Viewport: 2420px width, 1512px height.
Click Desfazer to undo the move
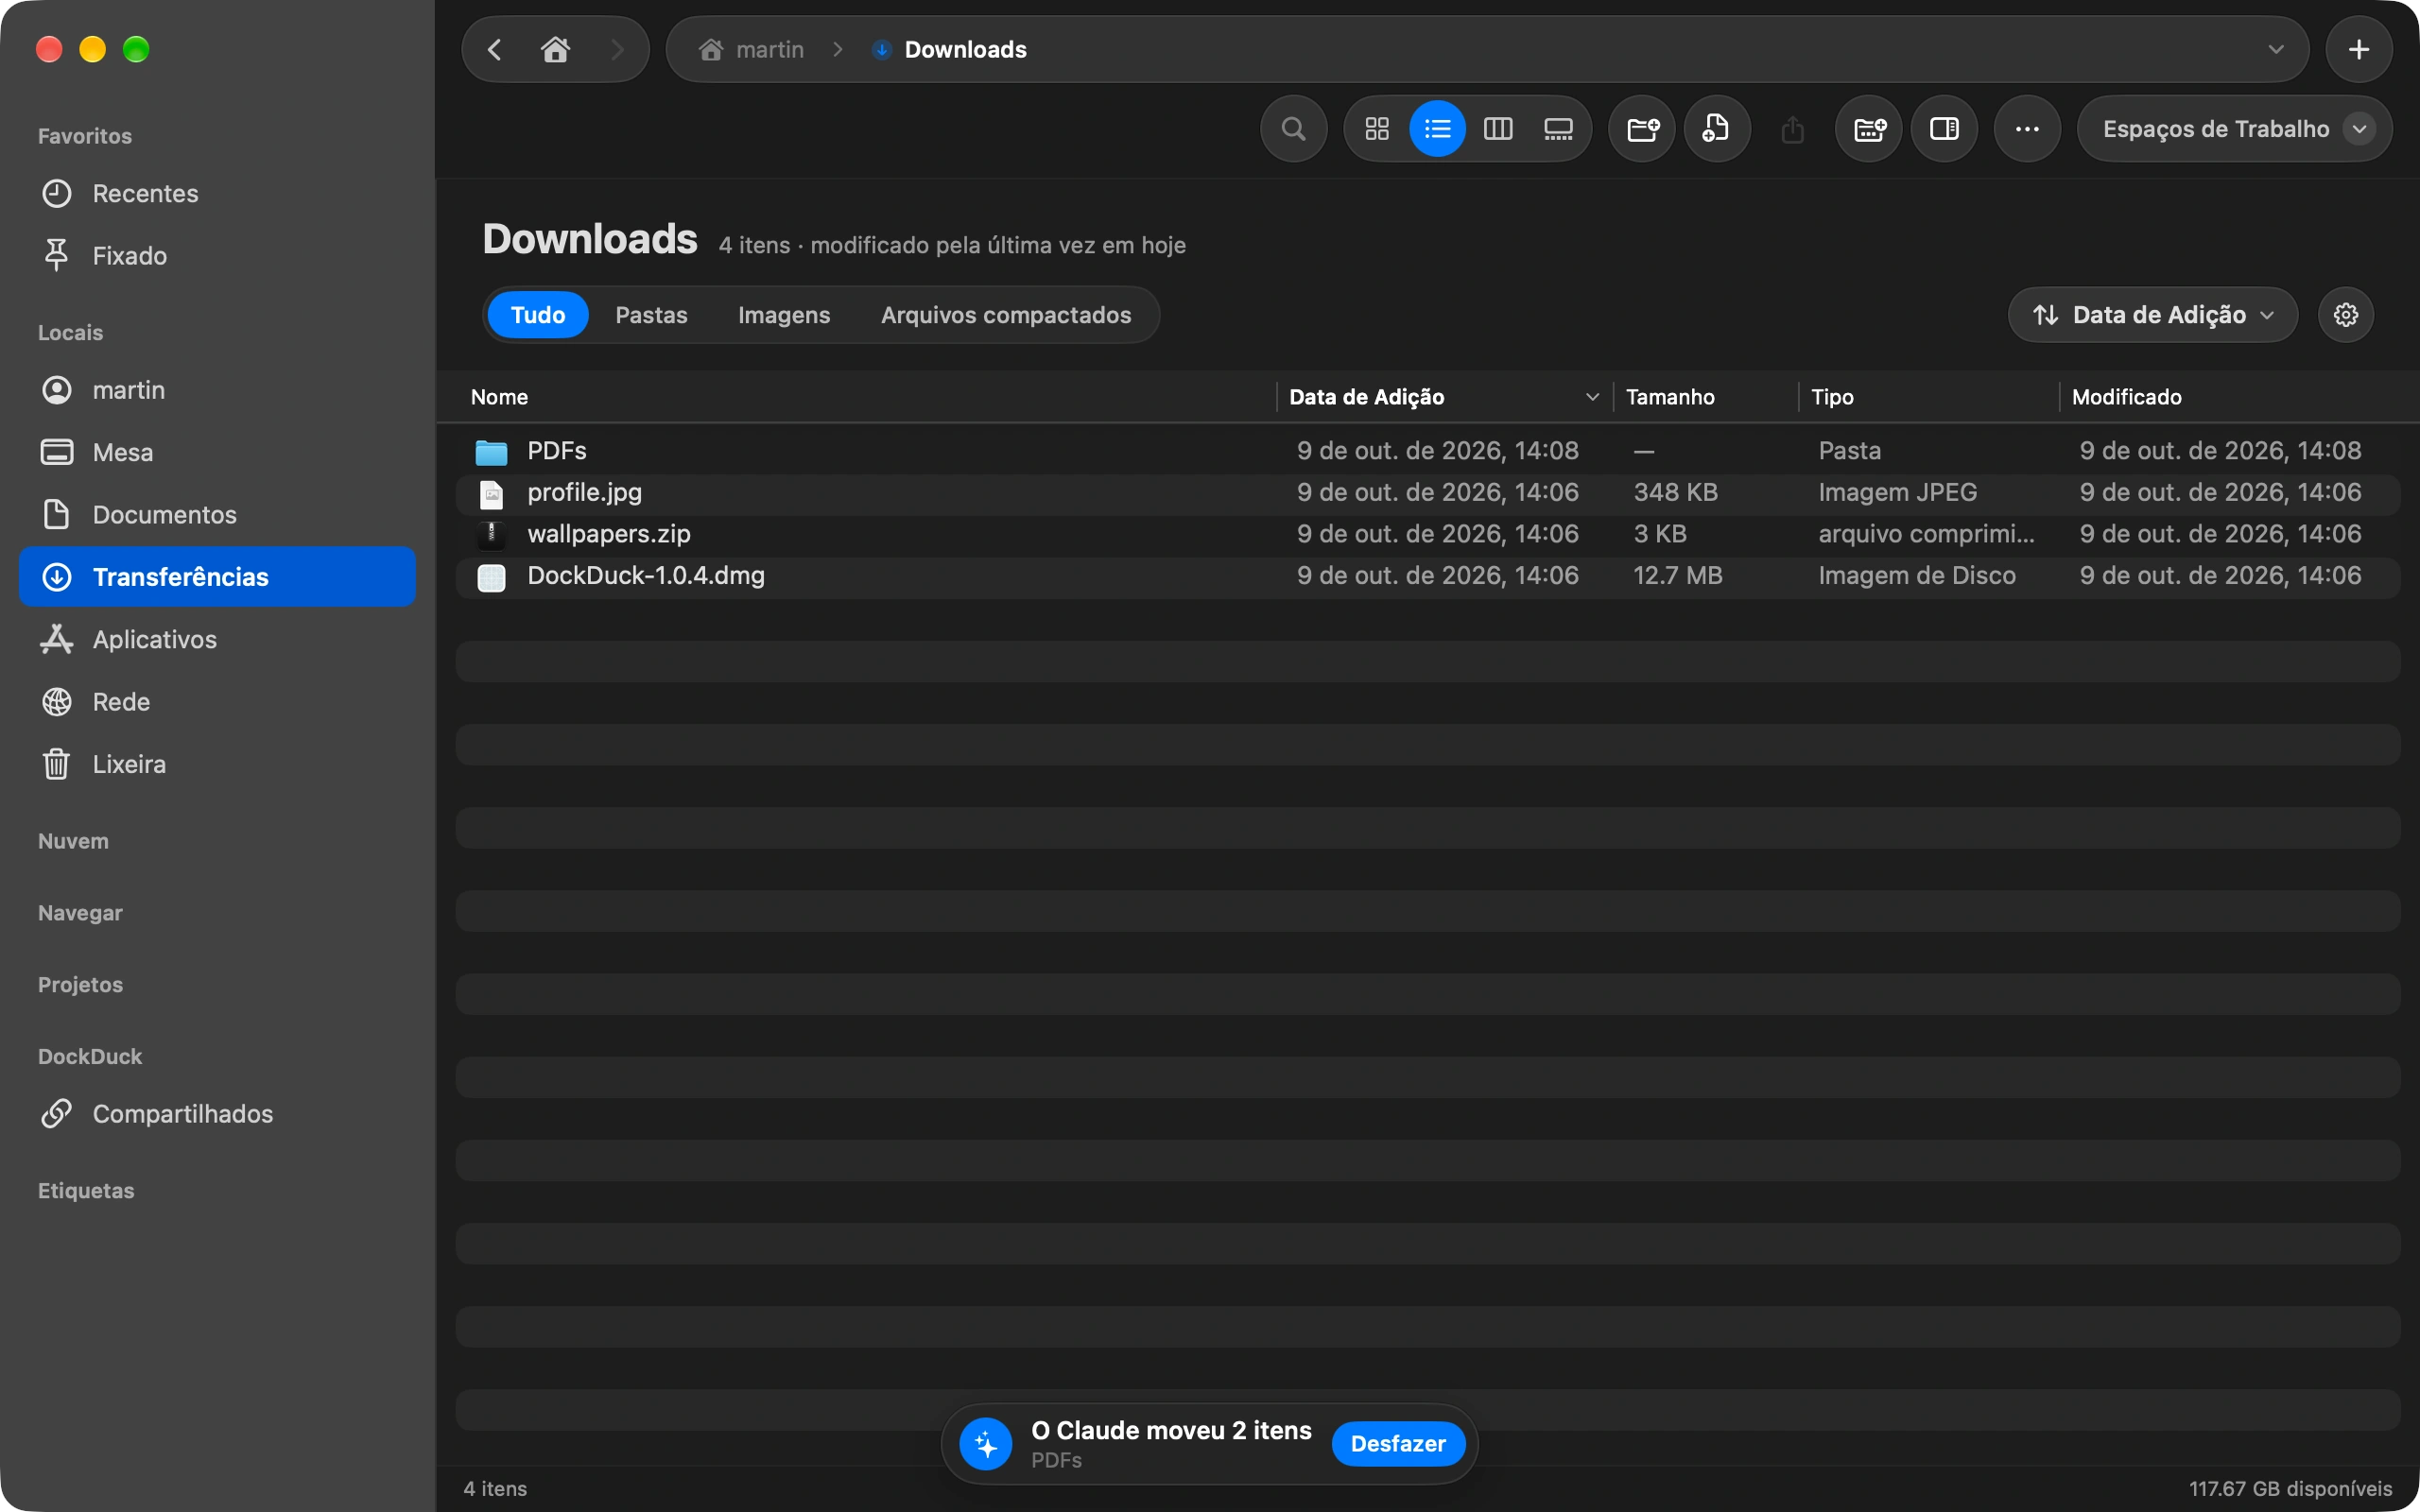(x=1398, y=1443)
